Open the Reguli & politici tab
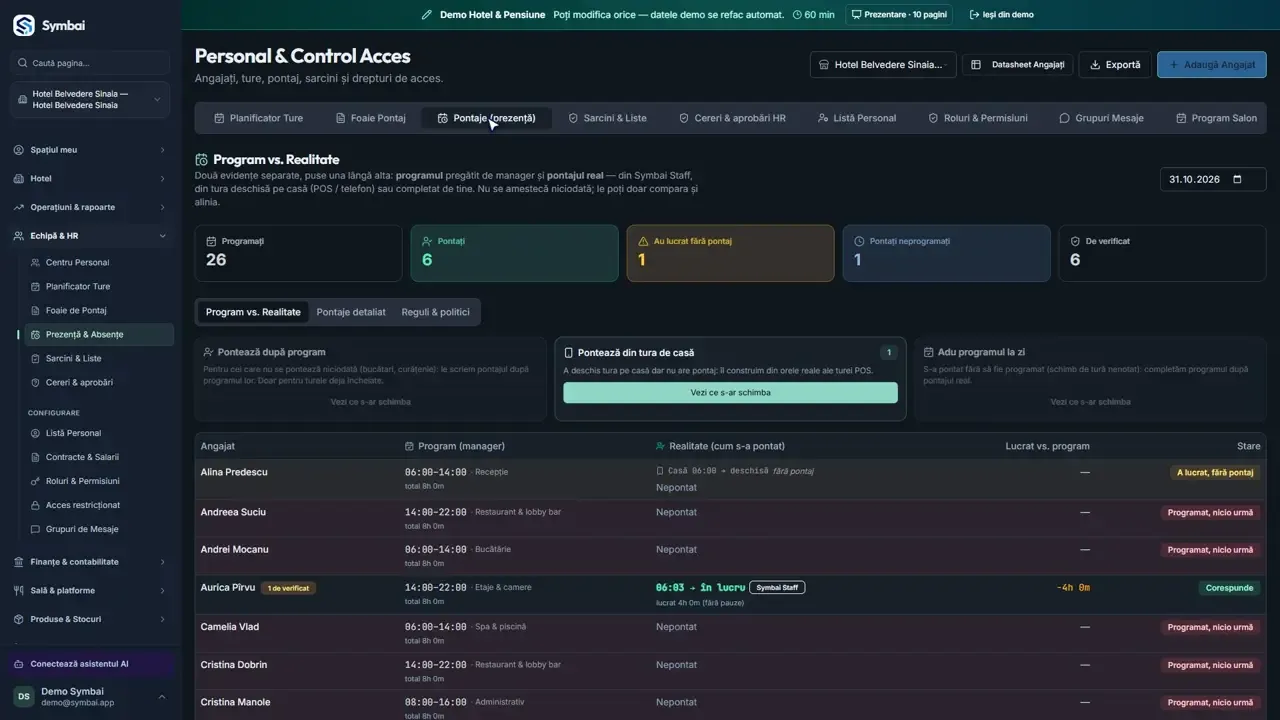 435,312
